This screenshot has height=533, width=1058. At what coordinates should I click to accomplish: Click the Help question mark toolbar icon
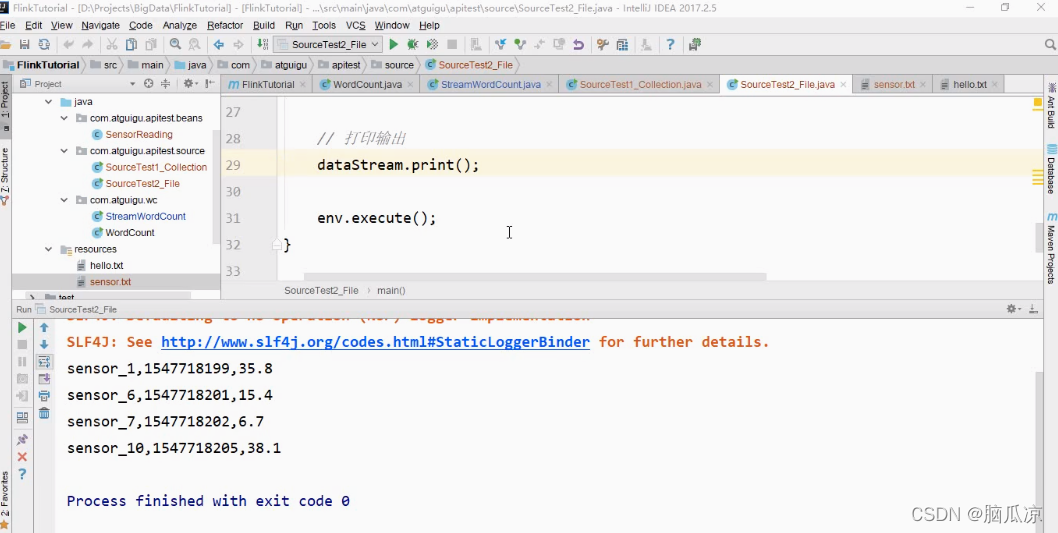pos(670,45)
